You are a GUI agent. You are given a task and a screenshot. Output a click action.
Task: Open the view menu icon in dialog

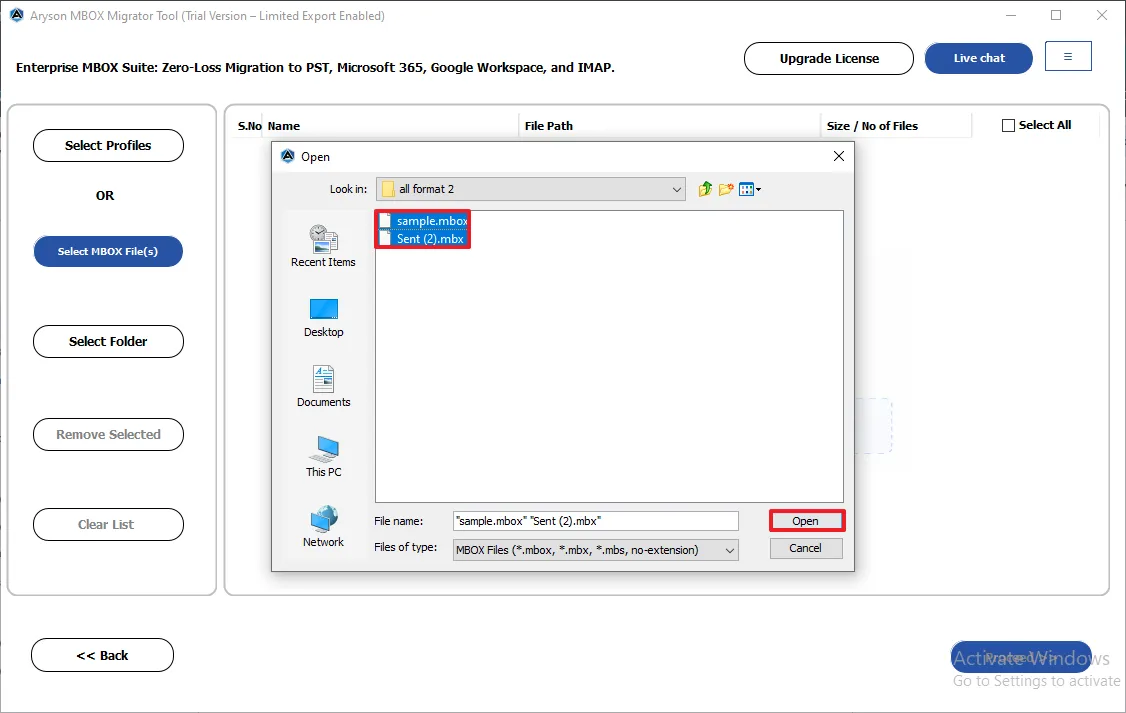750,190
